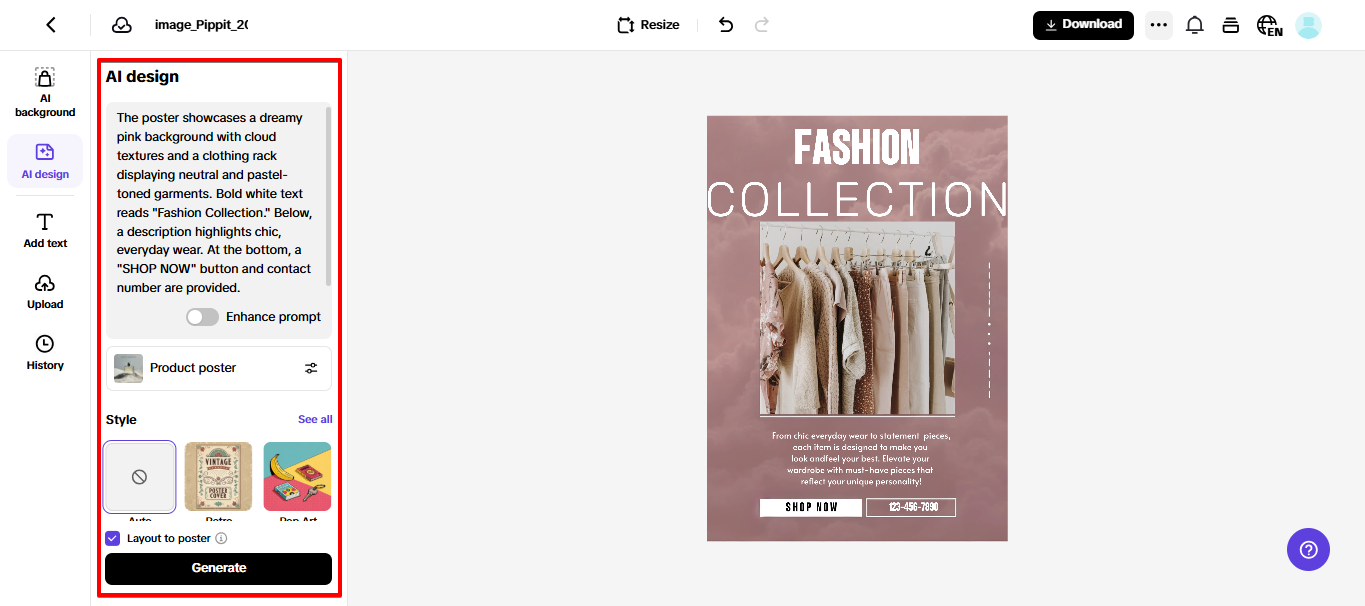Viewport: 1365px width, 606px height.
Task: Click the cloud save status icon
Action: [122, 25]
